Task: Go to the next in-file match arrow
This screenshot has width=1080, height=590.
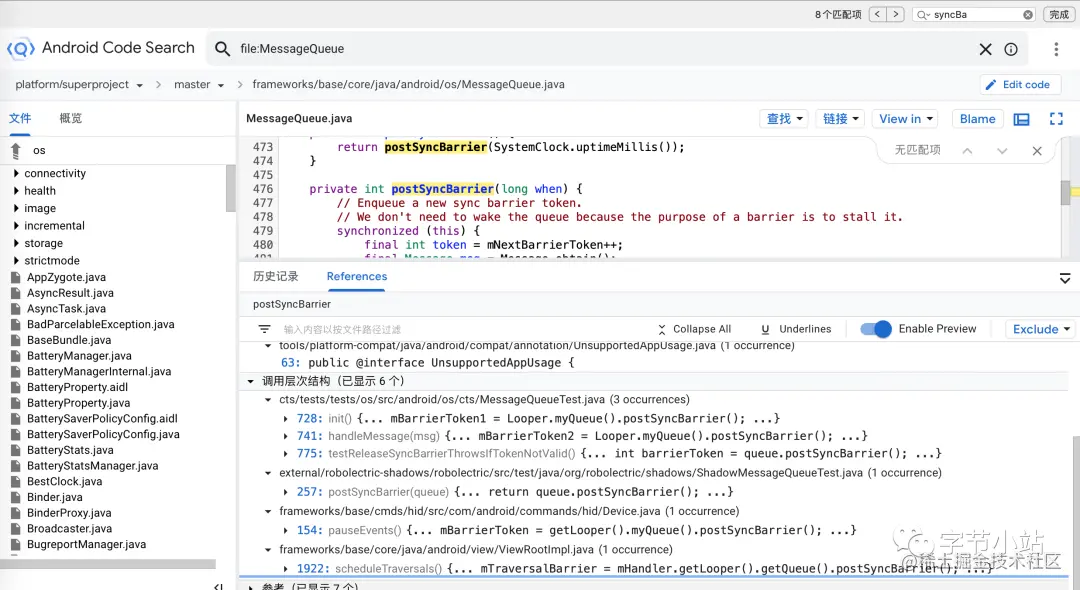Action: (x=1002, y=151)
